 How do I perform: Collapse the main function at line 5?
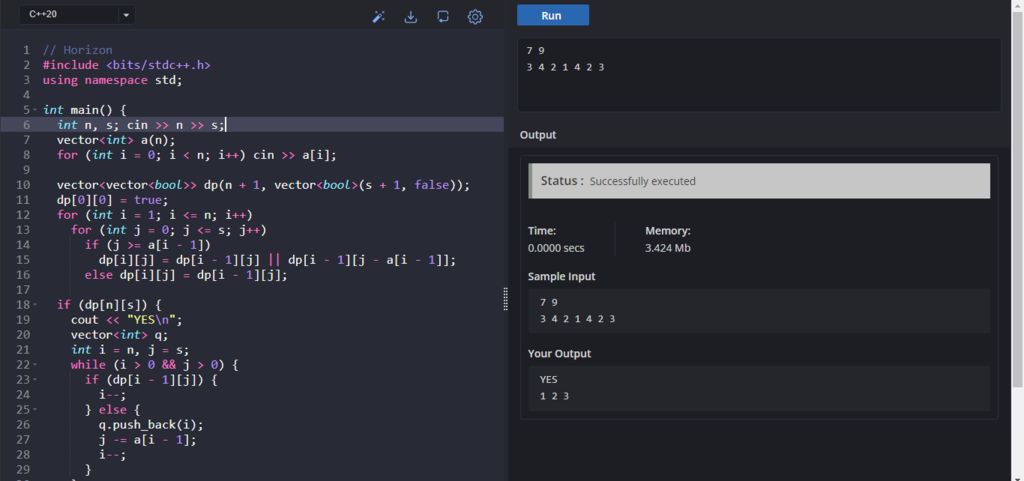pos(35,109)
